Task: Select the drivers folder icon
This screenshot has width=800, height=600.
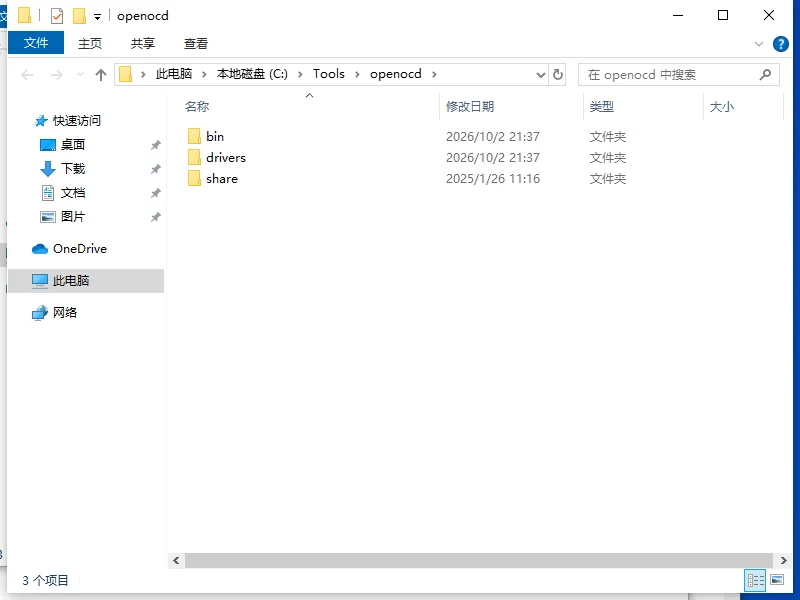Action: (194, 157)
